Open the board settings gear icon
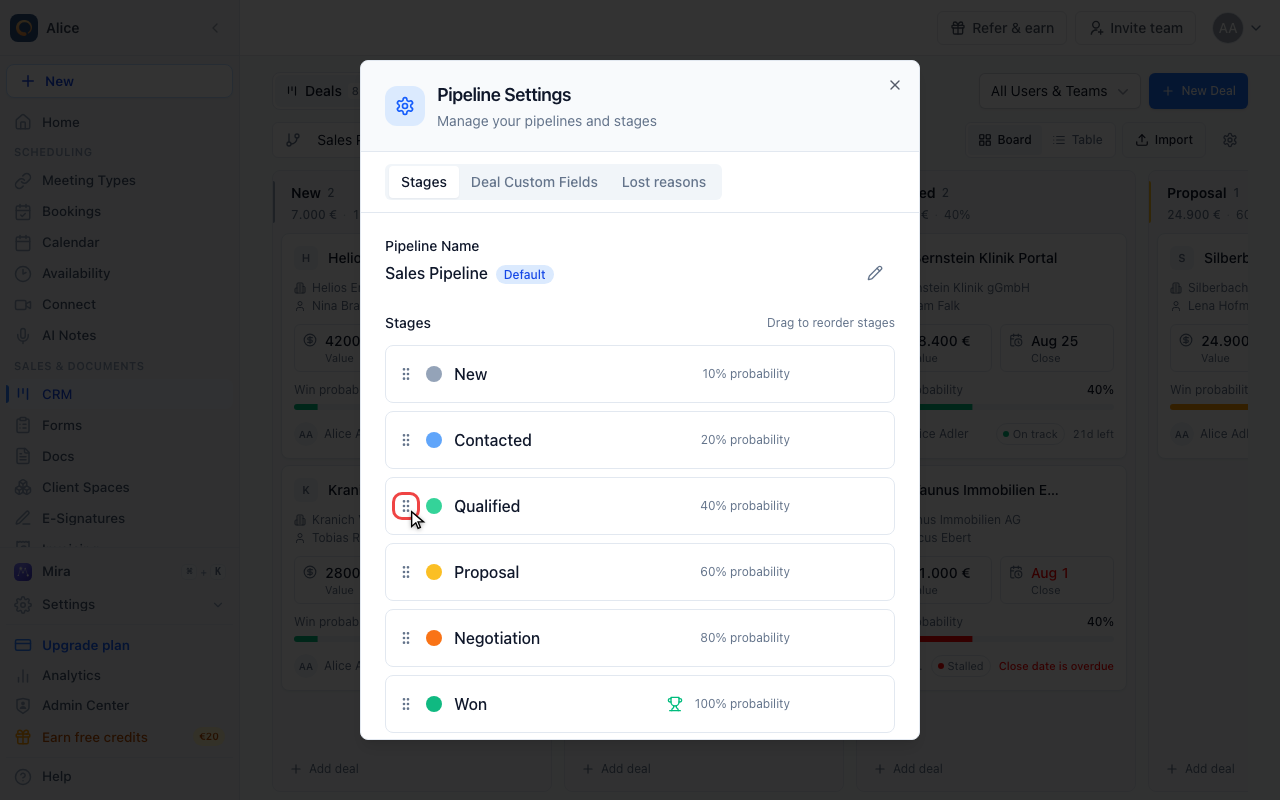1280x800 pixels. tap(1230, 140)
